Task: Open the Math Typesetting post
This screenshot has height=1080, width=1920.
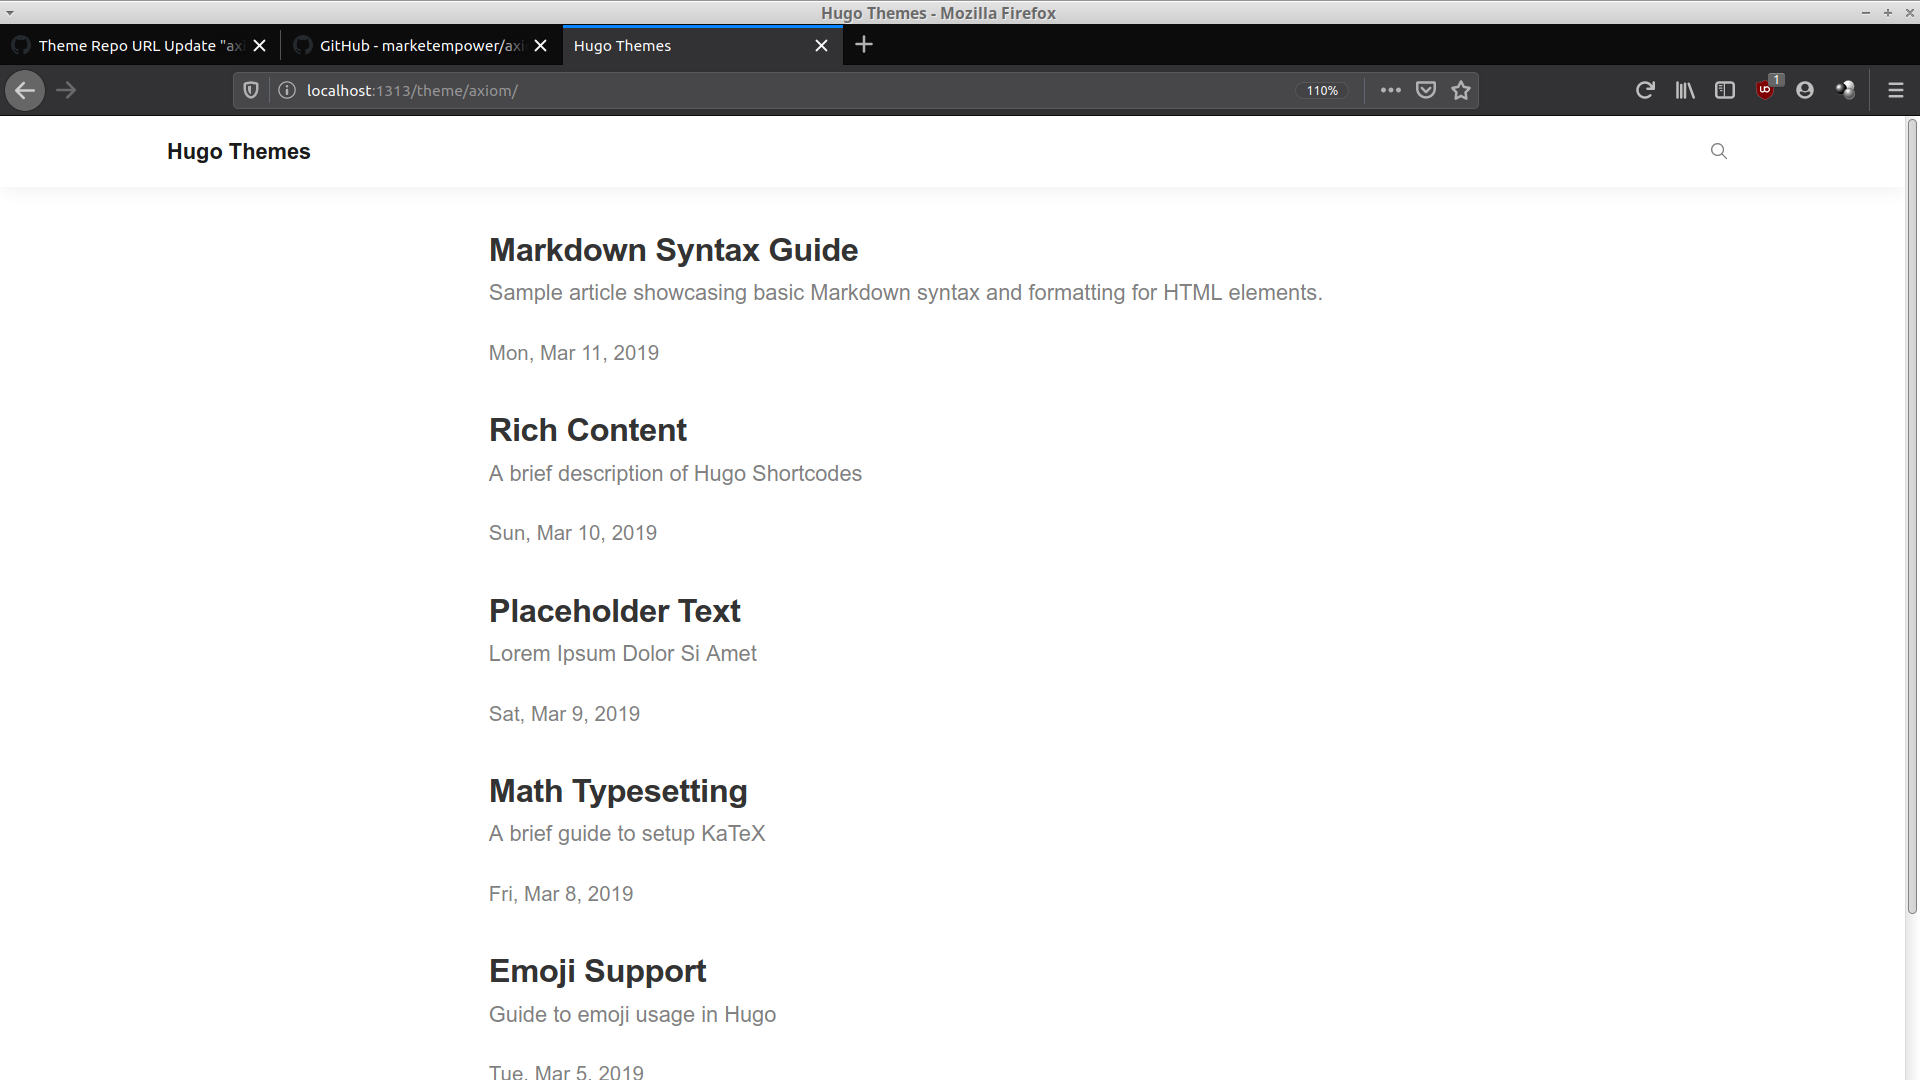Action: coord(617,790)
